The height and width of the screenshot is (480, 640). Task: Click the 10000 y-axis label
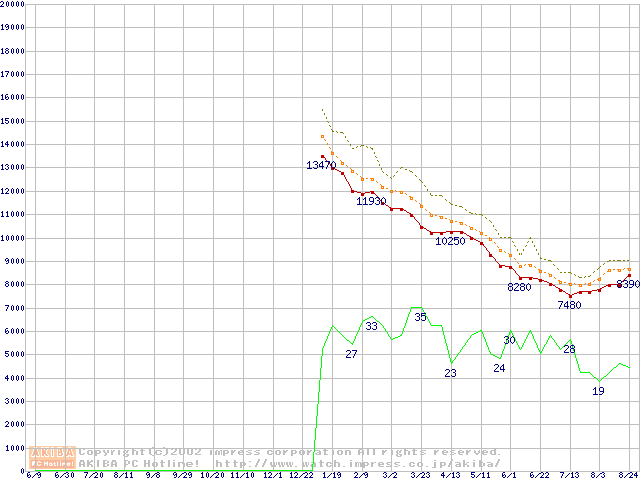coord(12,238)
